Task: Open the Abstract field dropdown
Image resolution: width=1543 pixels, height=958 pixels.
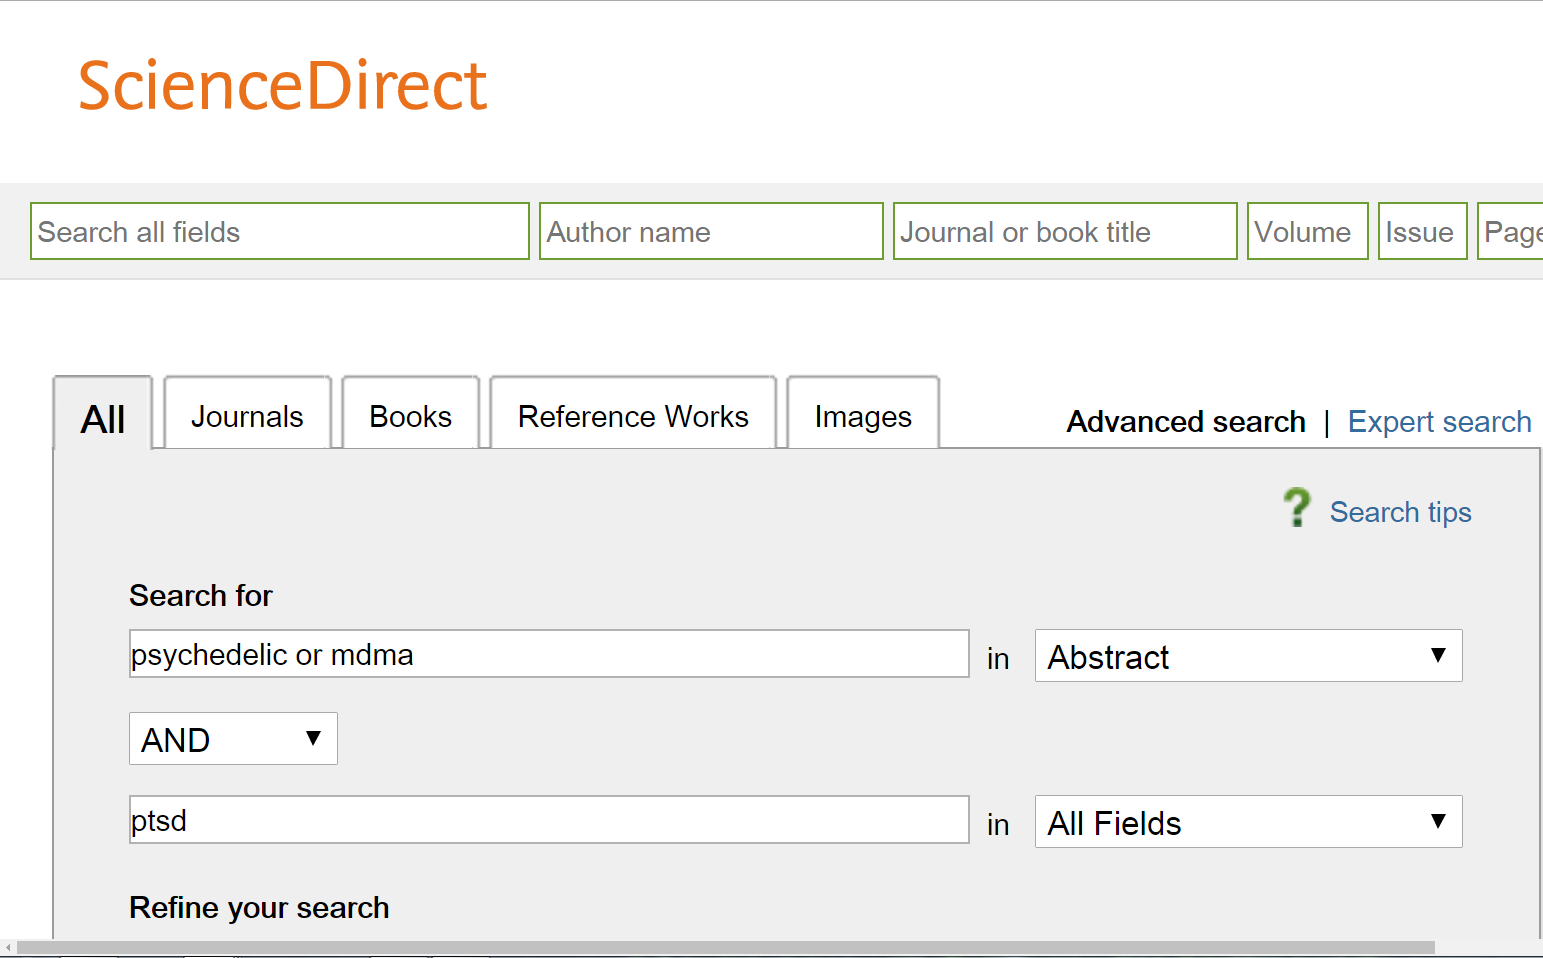Action: [x=1248, y=656]
